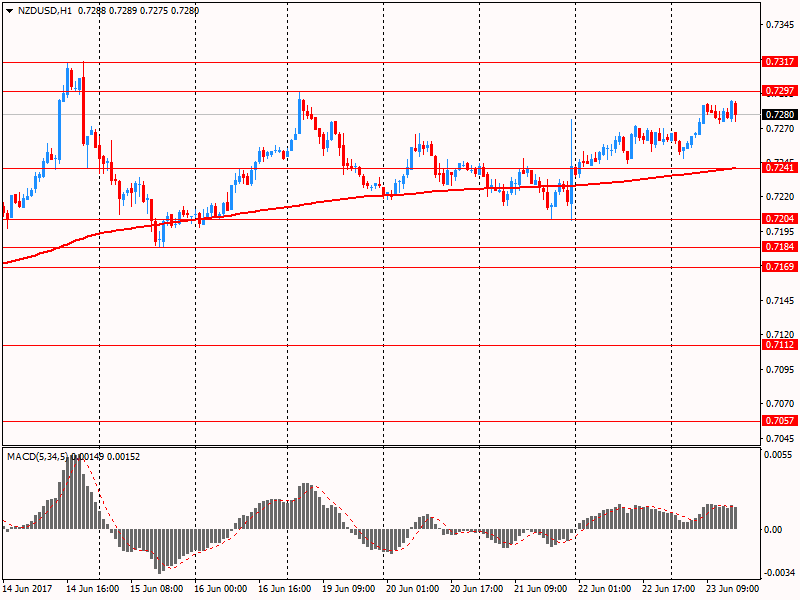The image size is (800, 600).
Task: Select the 0.7184 red price level label
Action: [780, 246]
